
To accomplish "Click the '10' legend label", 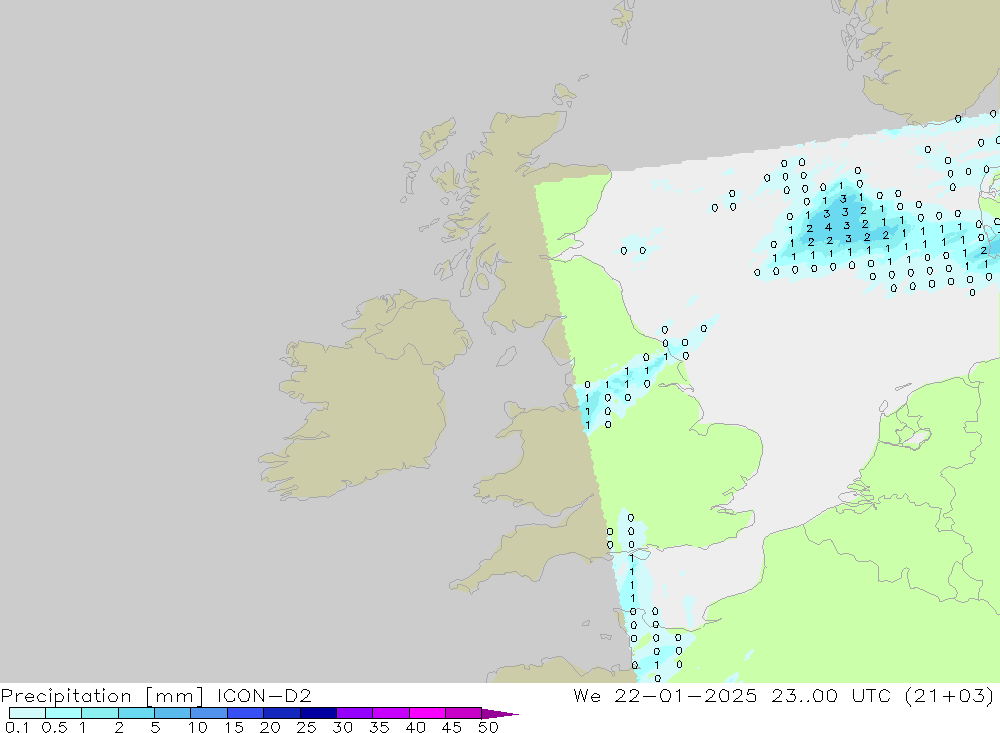I will pos(198,727).
